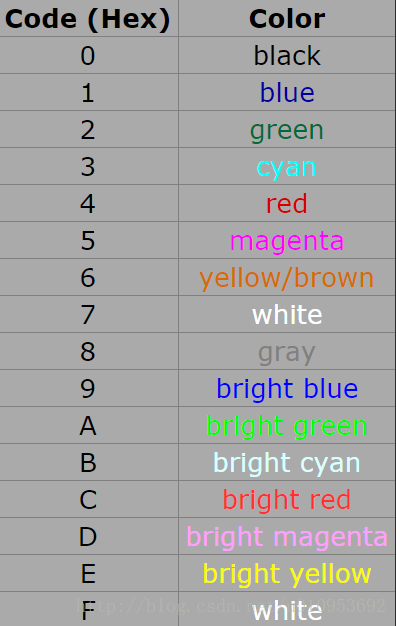Select the code cell '8'
Screen dimensions: 397x626
pos(89,351)
